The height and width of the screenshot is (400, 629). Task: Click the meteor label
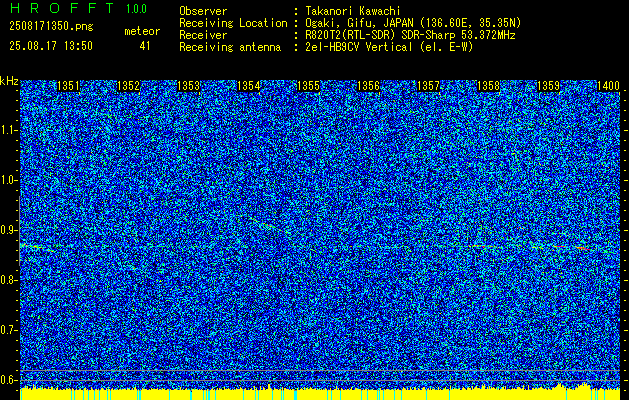coord(142,31)
